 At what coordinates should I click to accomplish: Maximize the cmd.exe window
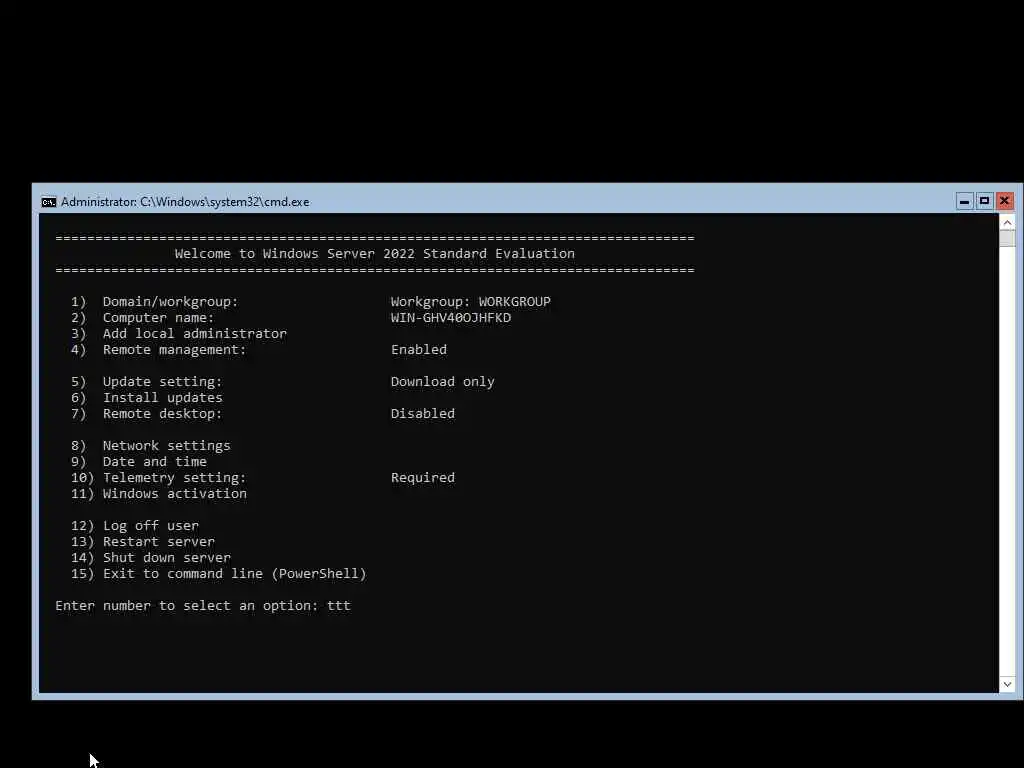tap(984, 201)
